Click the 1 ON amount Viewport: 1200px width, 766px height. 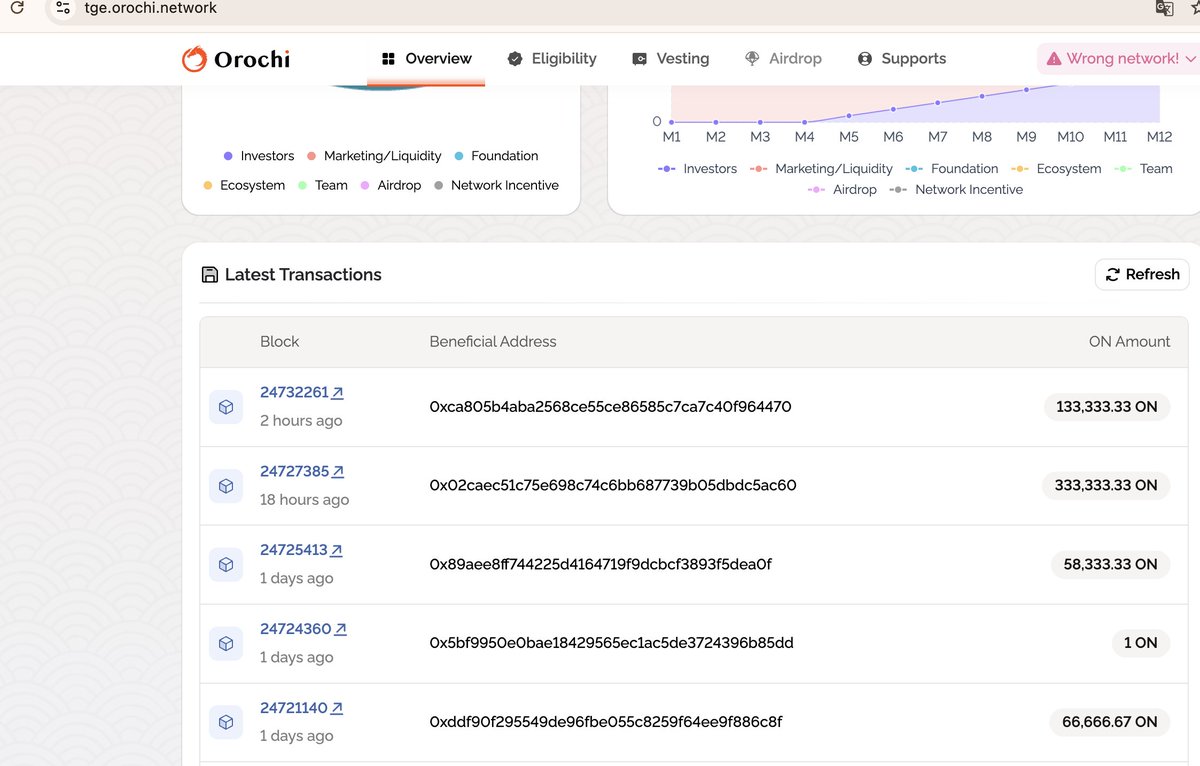click(1140, 643)
